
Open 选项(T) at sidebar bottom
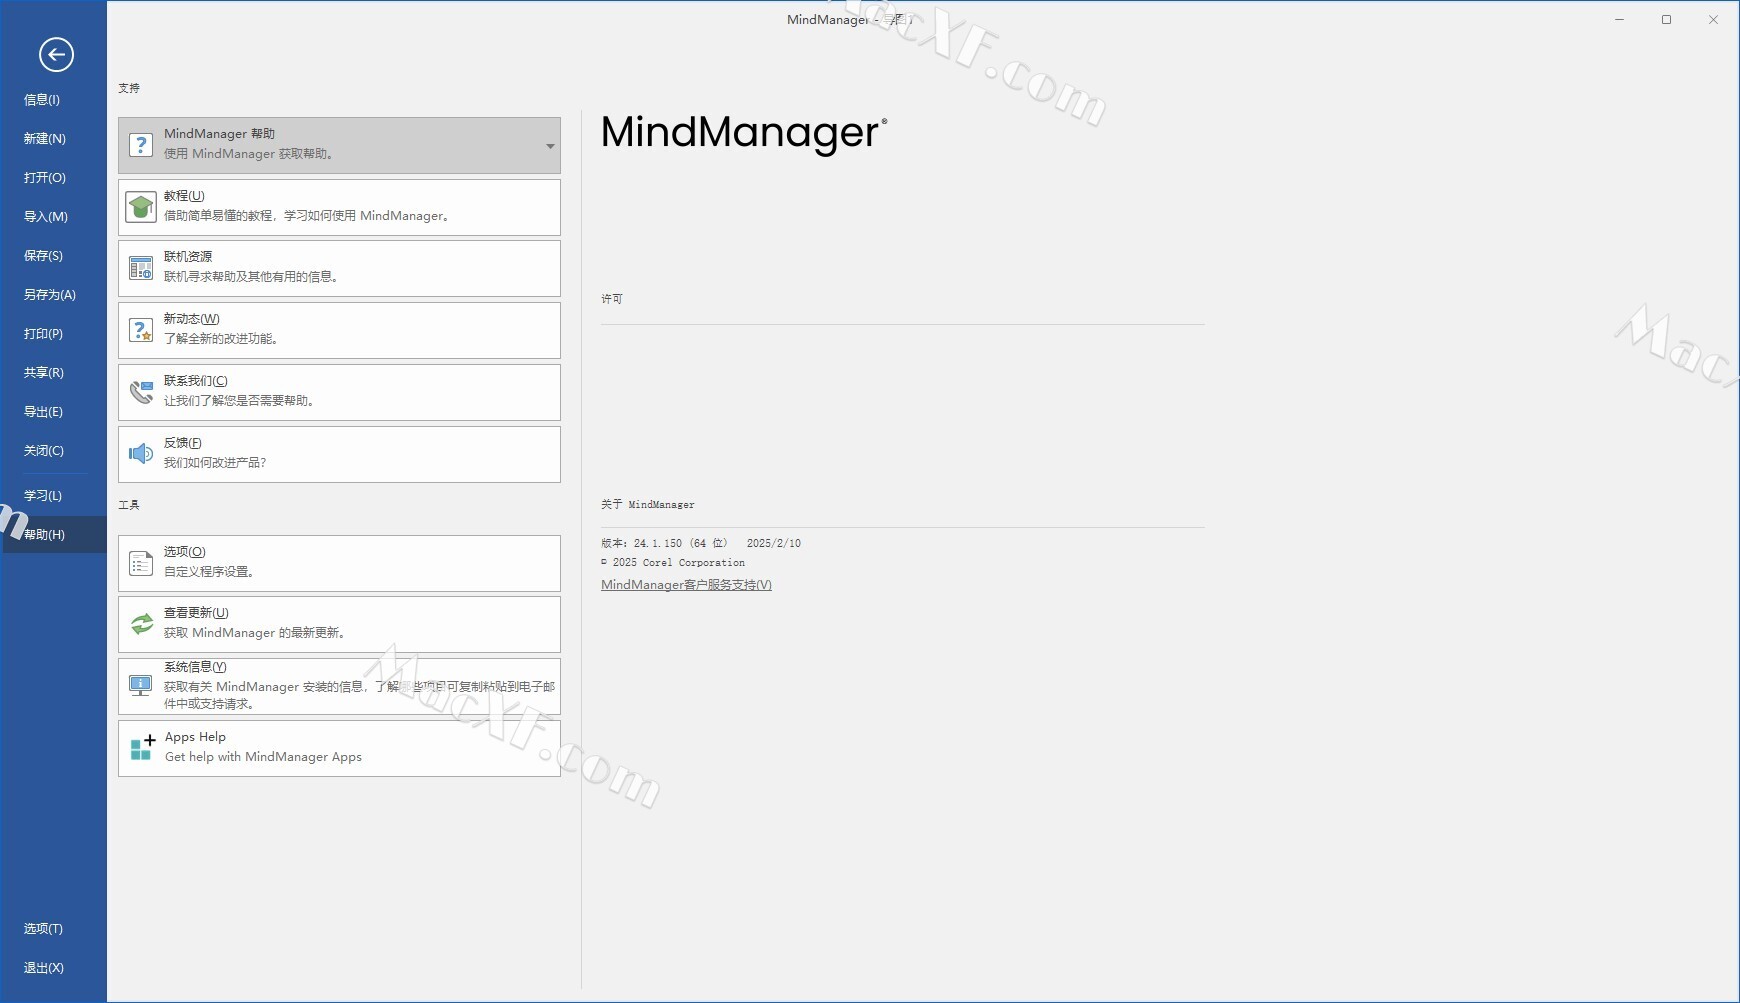pyautogui.click(x=53, y=928)
